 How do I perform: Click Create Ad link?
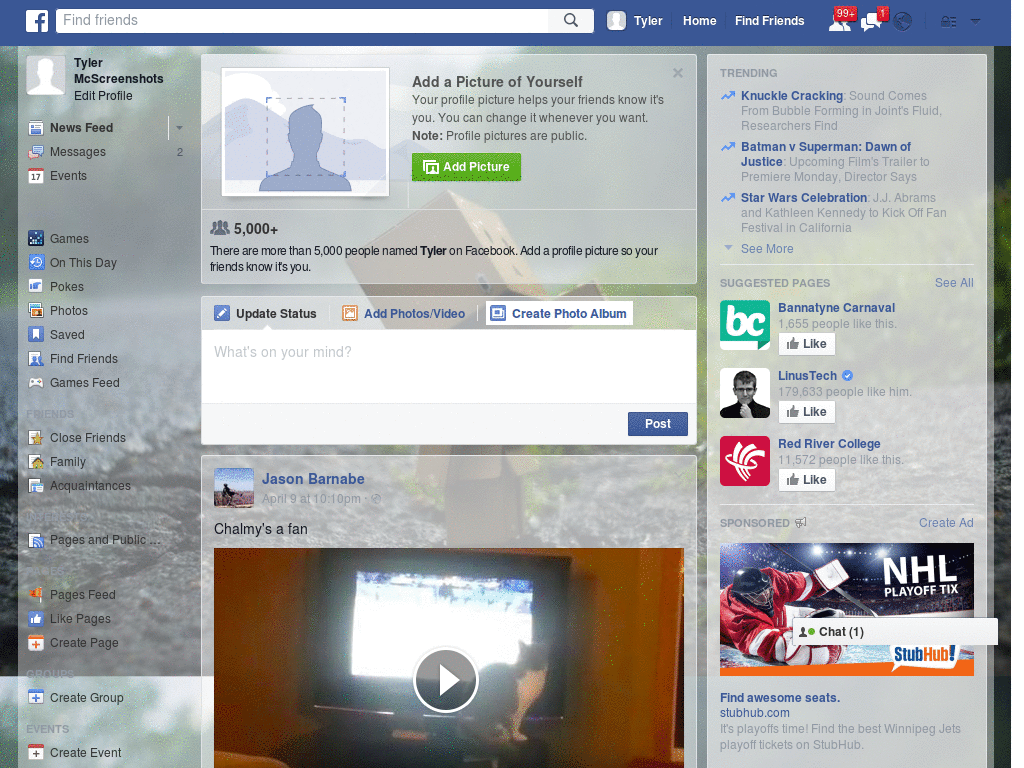point(946,523)
